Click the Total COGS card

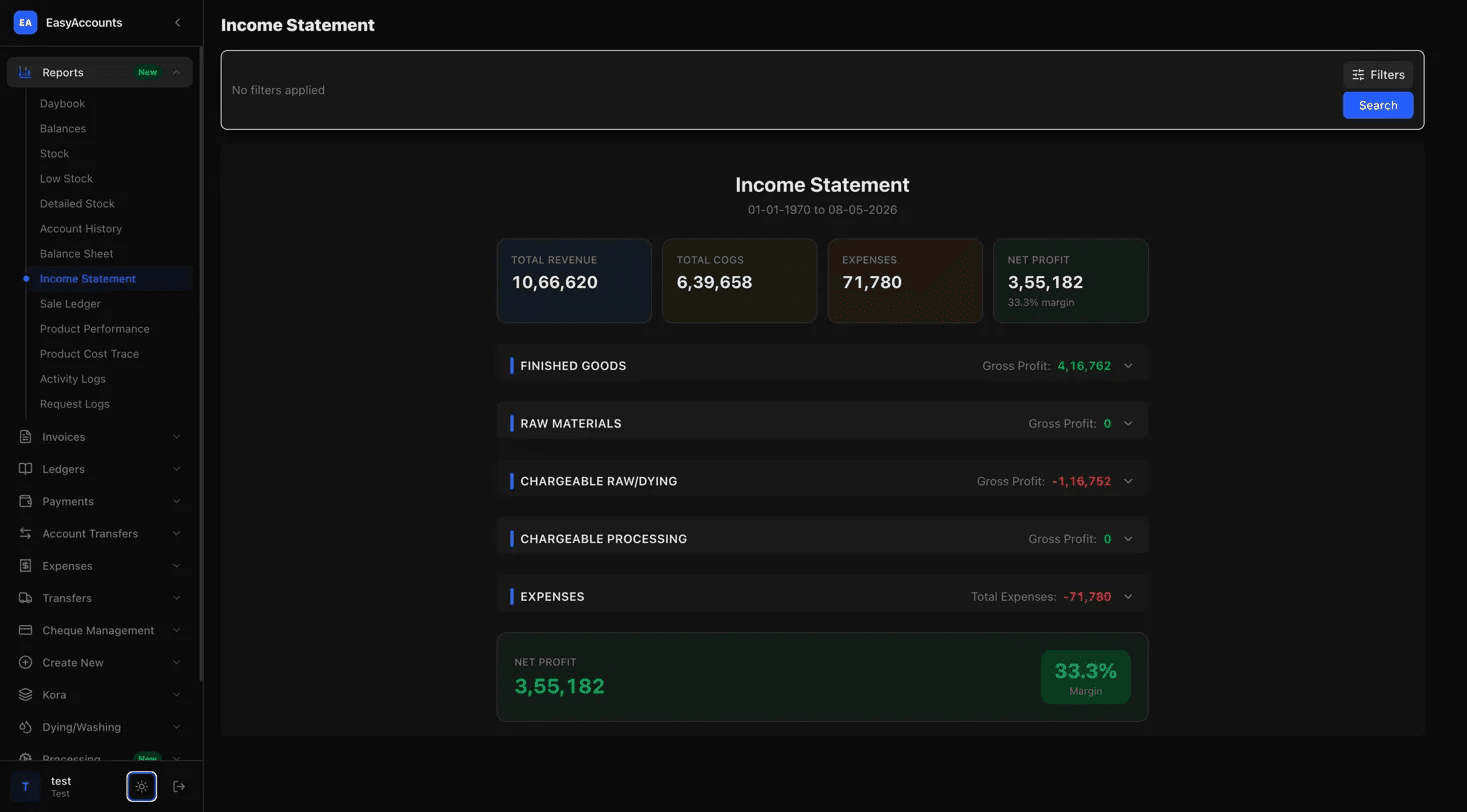pos(740,281)
